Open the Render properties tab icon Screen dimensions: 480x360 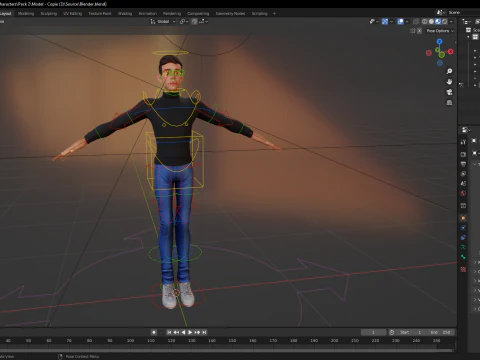click(463, 154)
